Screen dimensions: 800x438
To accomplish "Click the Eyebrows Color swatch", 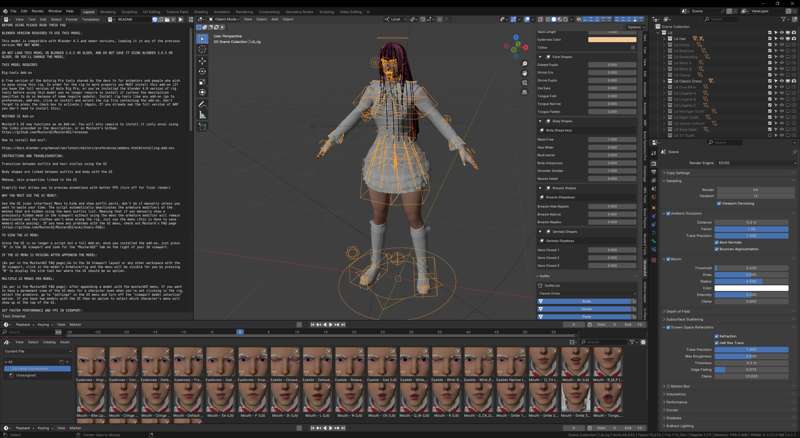I will [x=612, y=39].
